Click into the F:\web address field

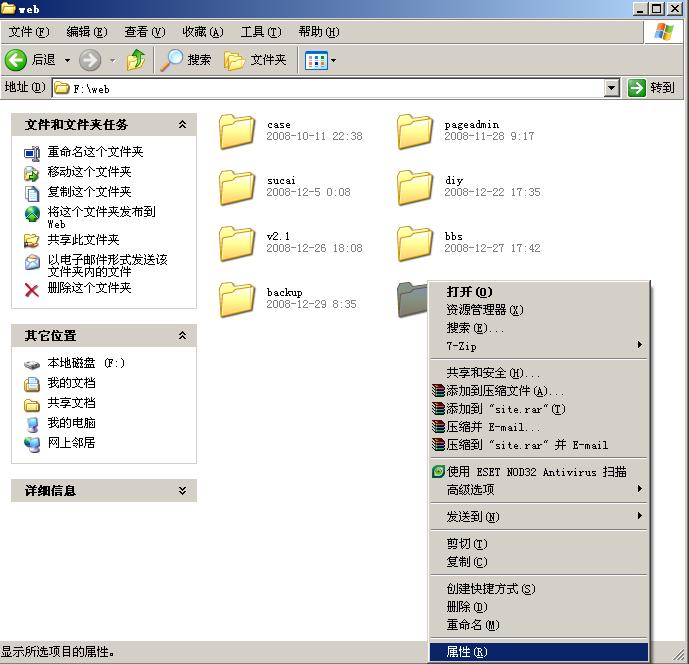pos(329,88)
